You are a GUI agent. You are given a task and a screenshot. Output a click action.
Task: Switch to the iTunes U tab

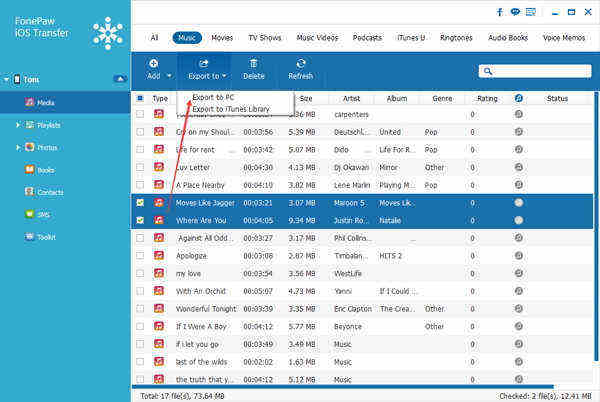click(x=411, y=37)
